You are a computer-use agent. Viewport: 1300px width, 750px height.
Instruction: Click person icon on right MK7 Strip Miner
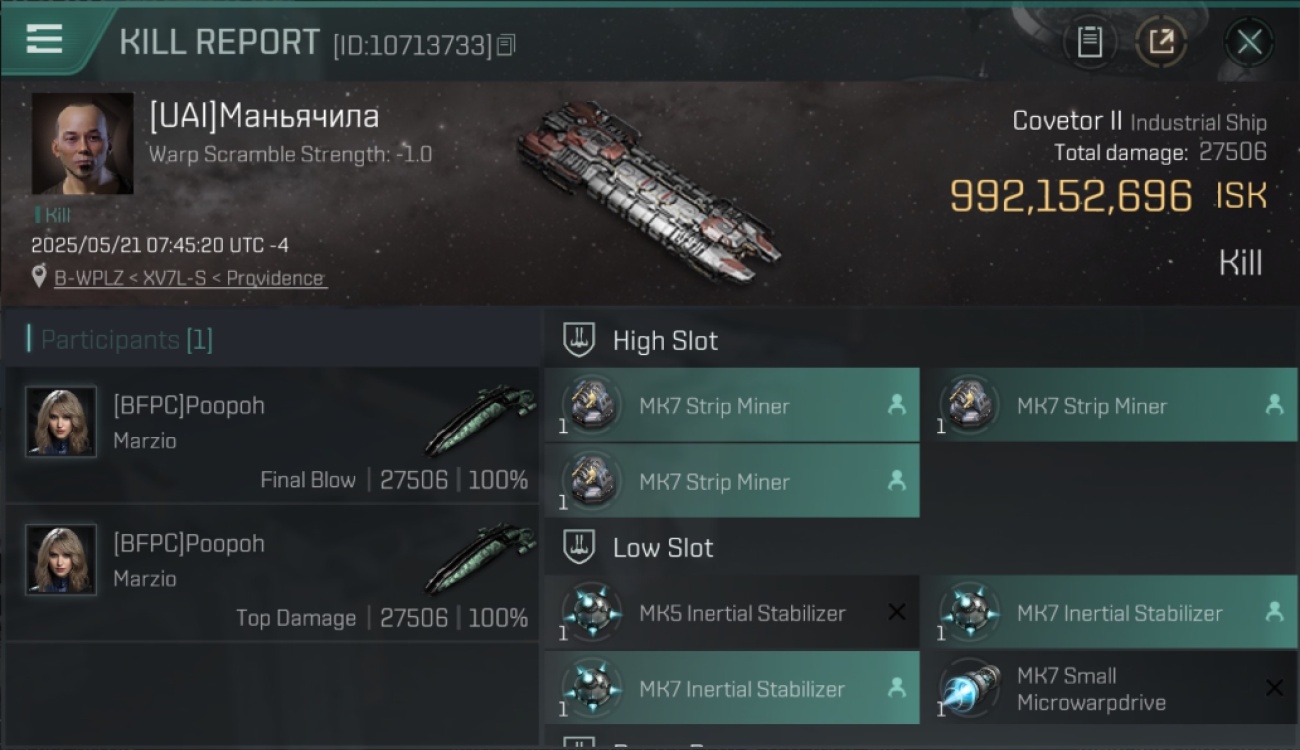[x=1274, y=404]
